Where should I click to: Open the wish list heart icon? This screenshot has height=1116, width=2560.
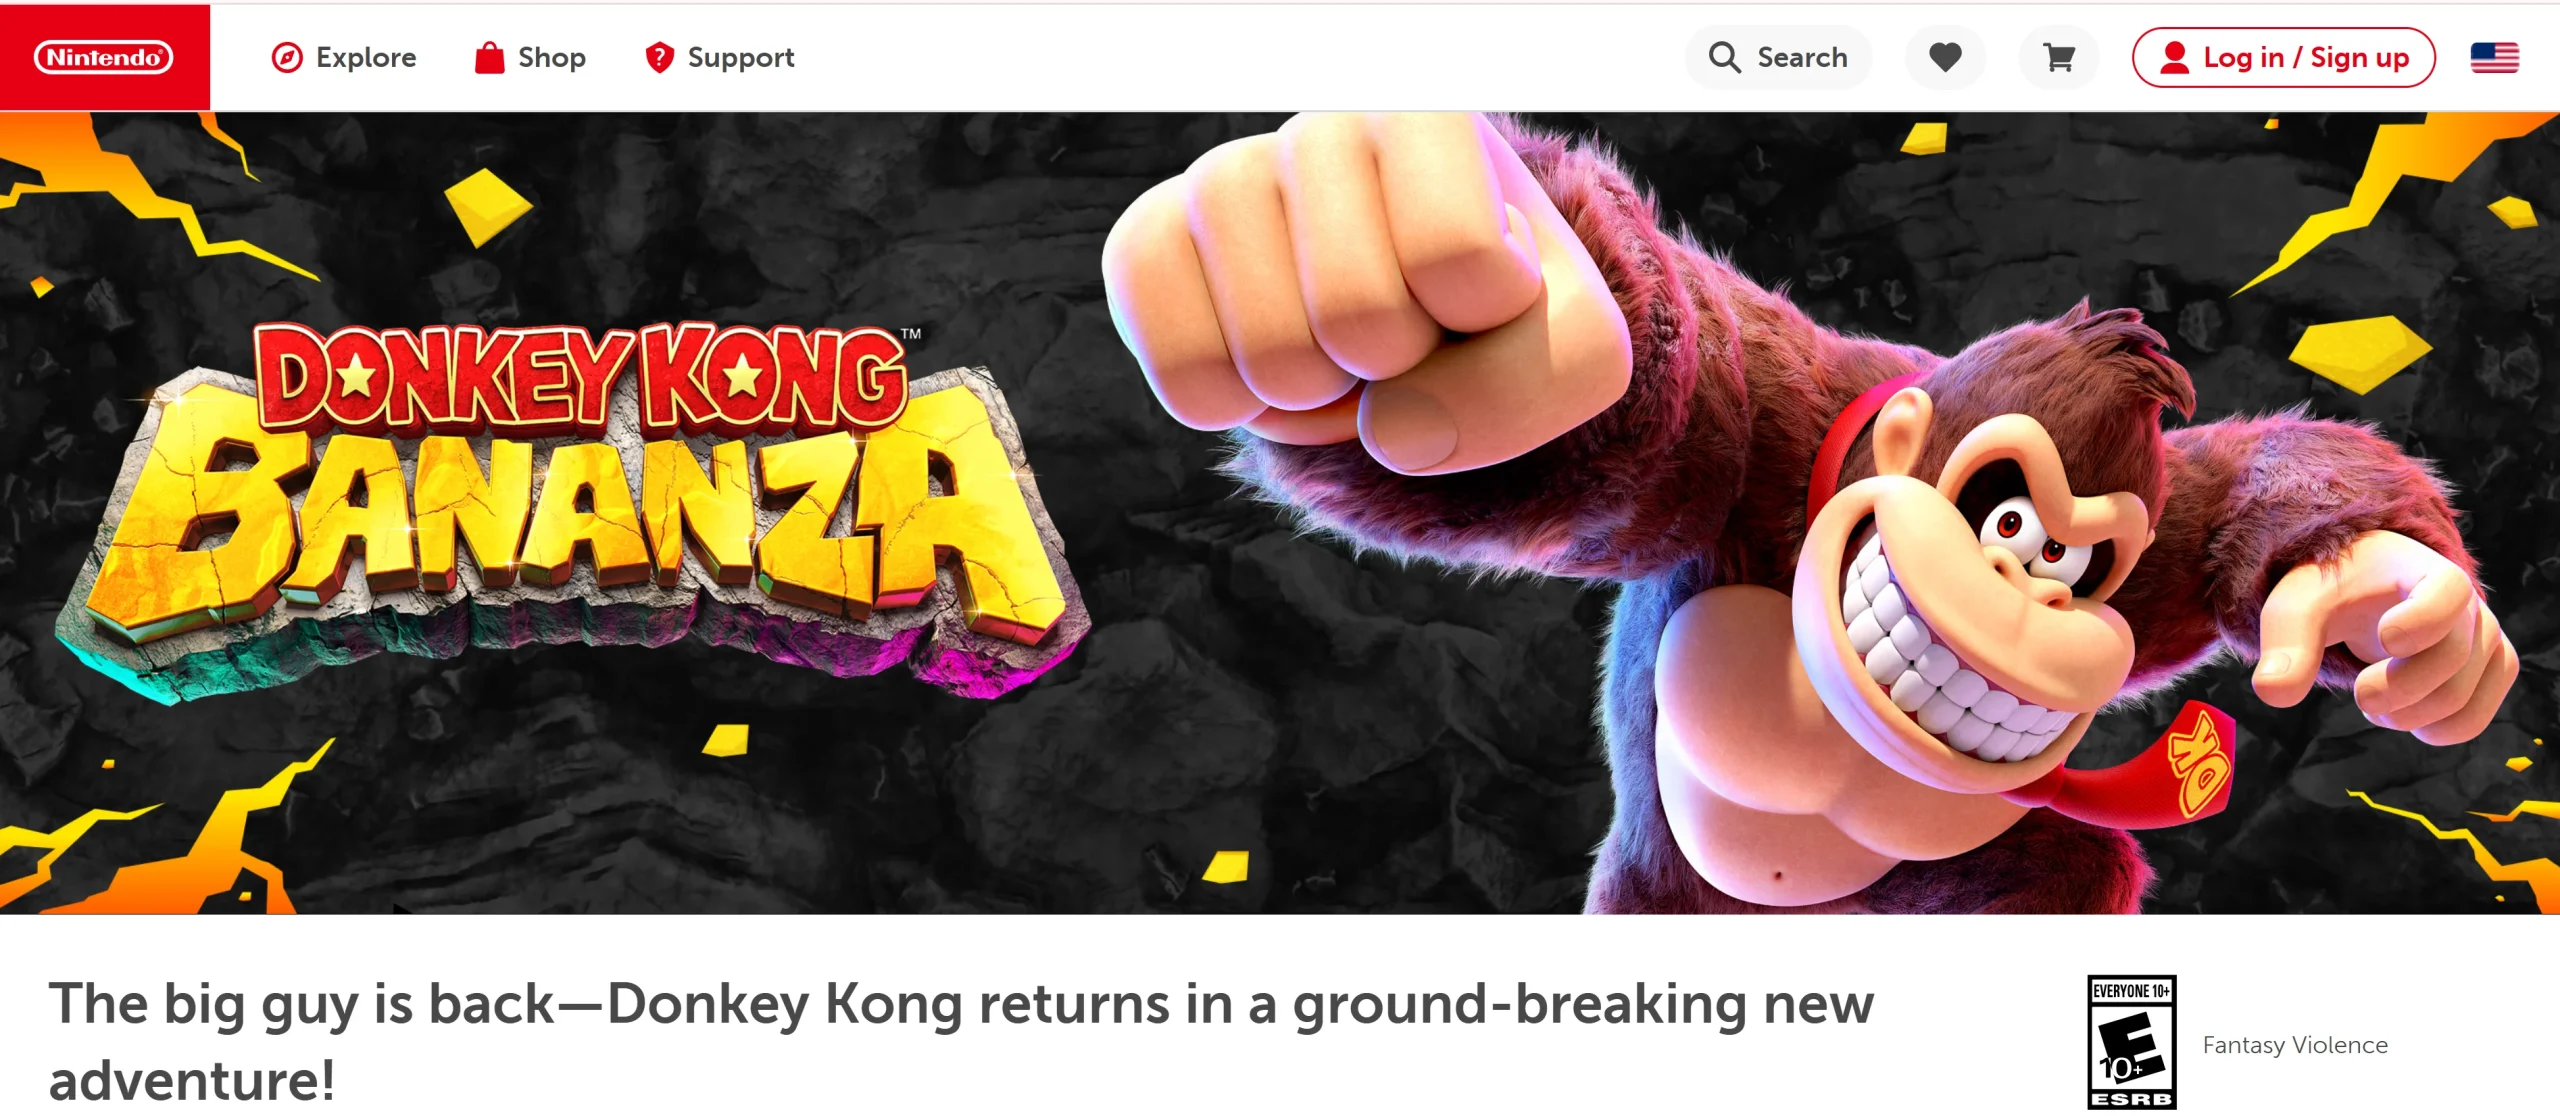(x=1945, y=58)
